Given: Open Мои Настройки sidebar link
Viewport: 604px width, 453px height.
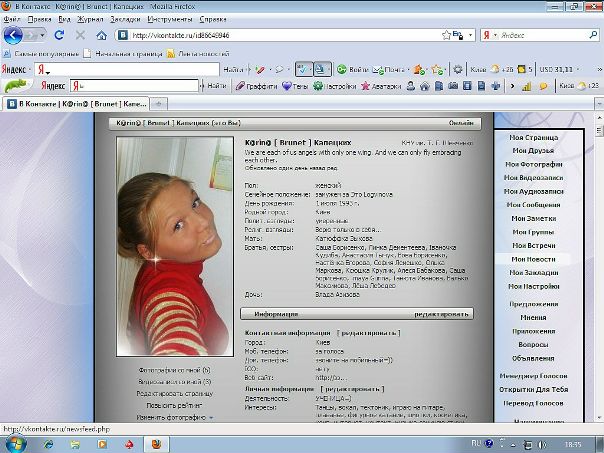Looking at the screenshot, I should point(534,287).
